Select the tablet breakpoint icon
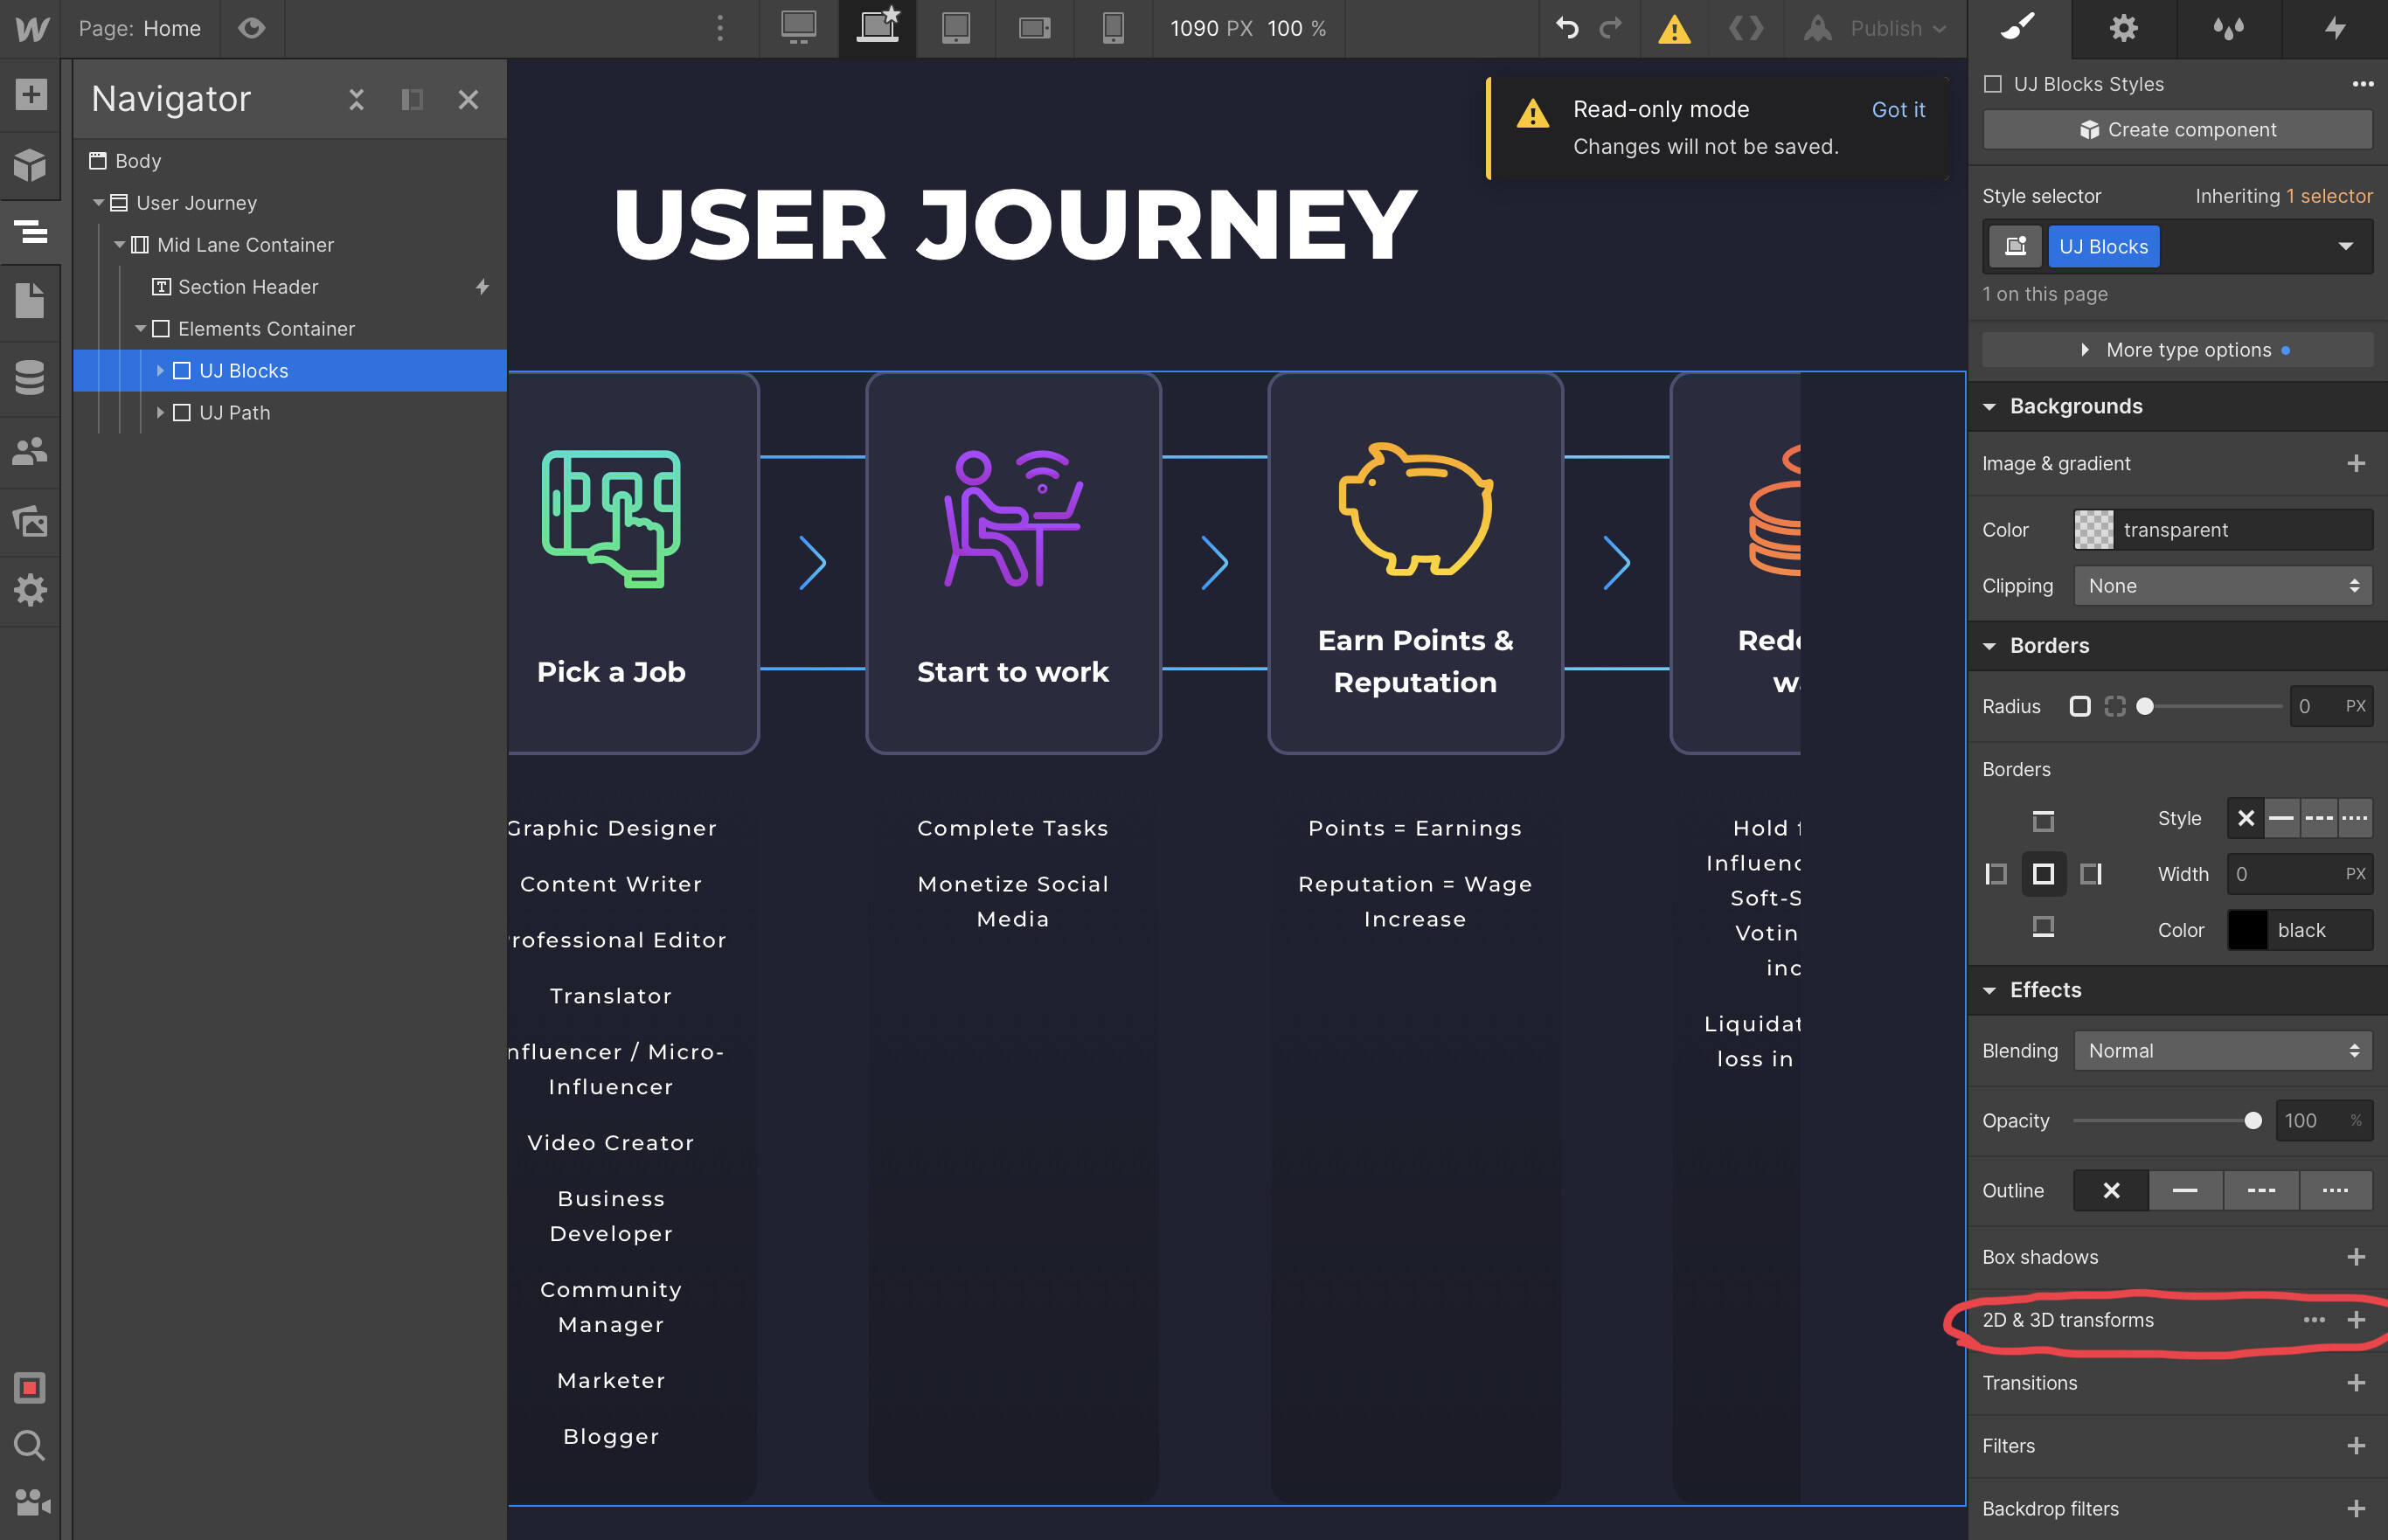 955,28
